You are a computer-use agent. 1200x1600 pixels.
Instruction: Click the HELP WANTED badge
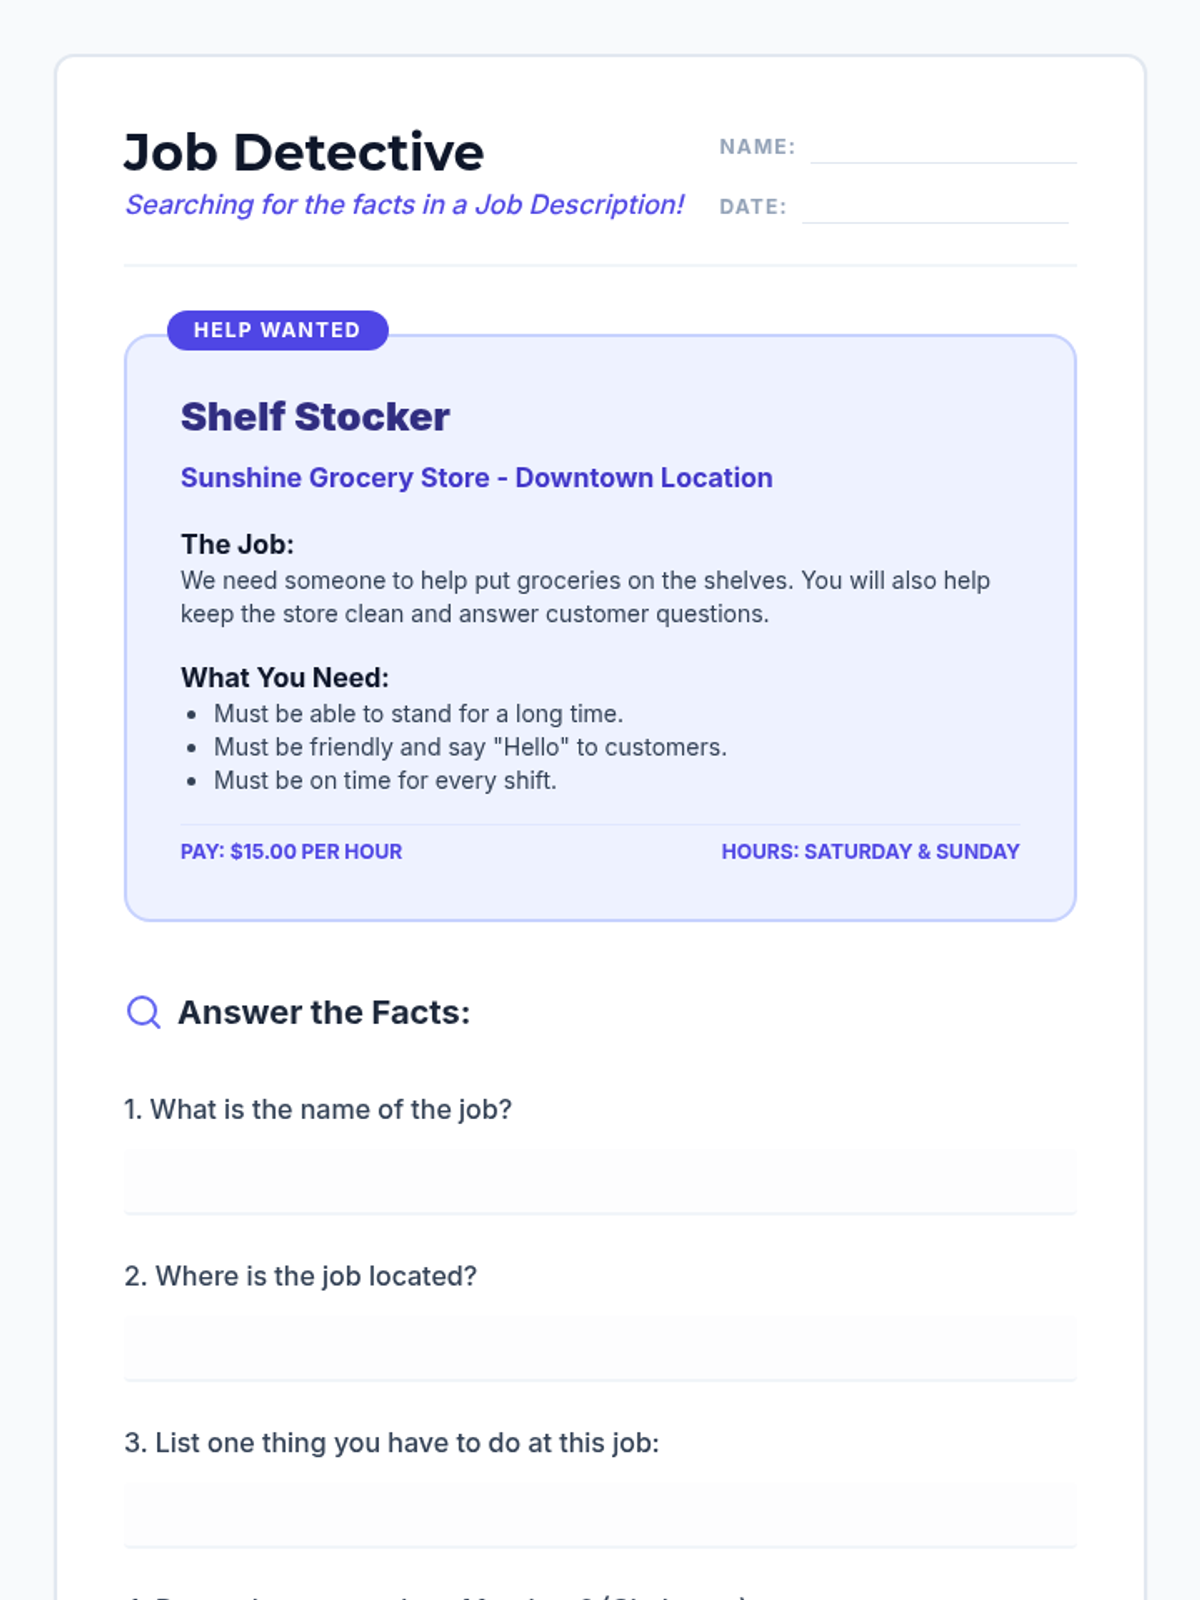pos(277,330)
